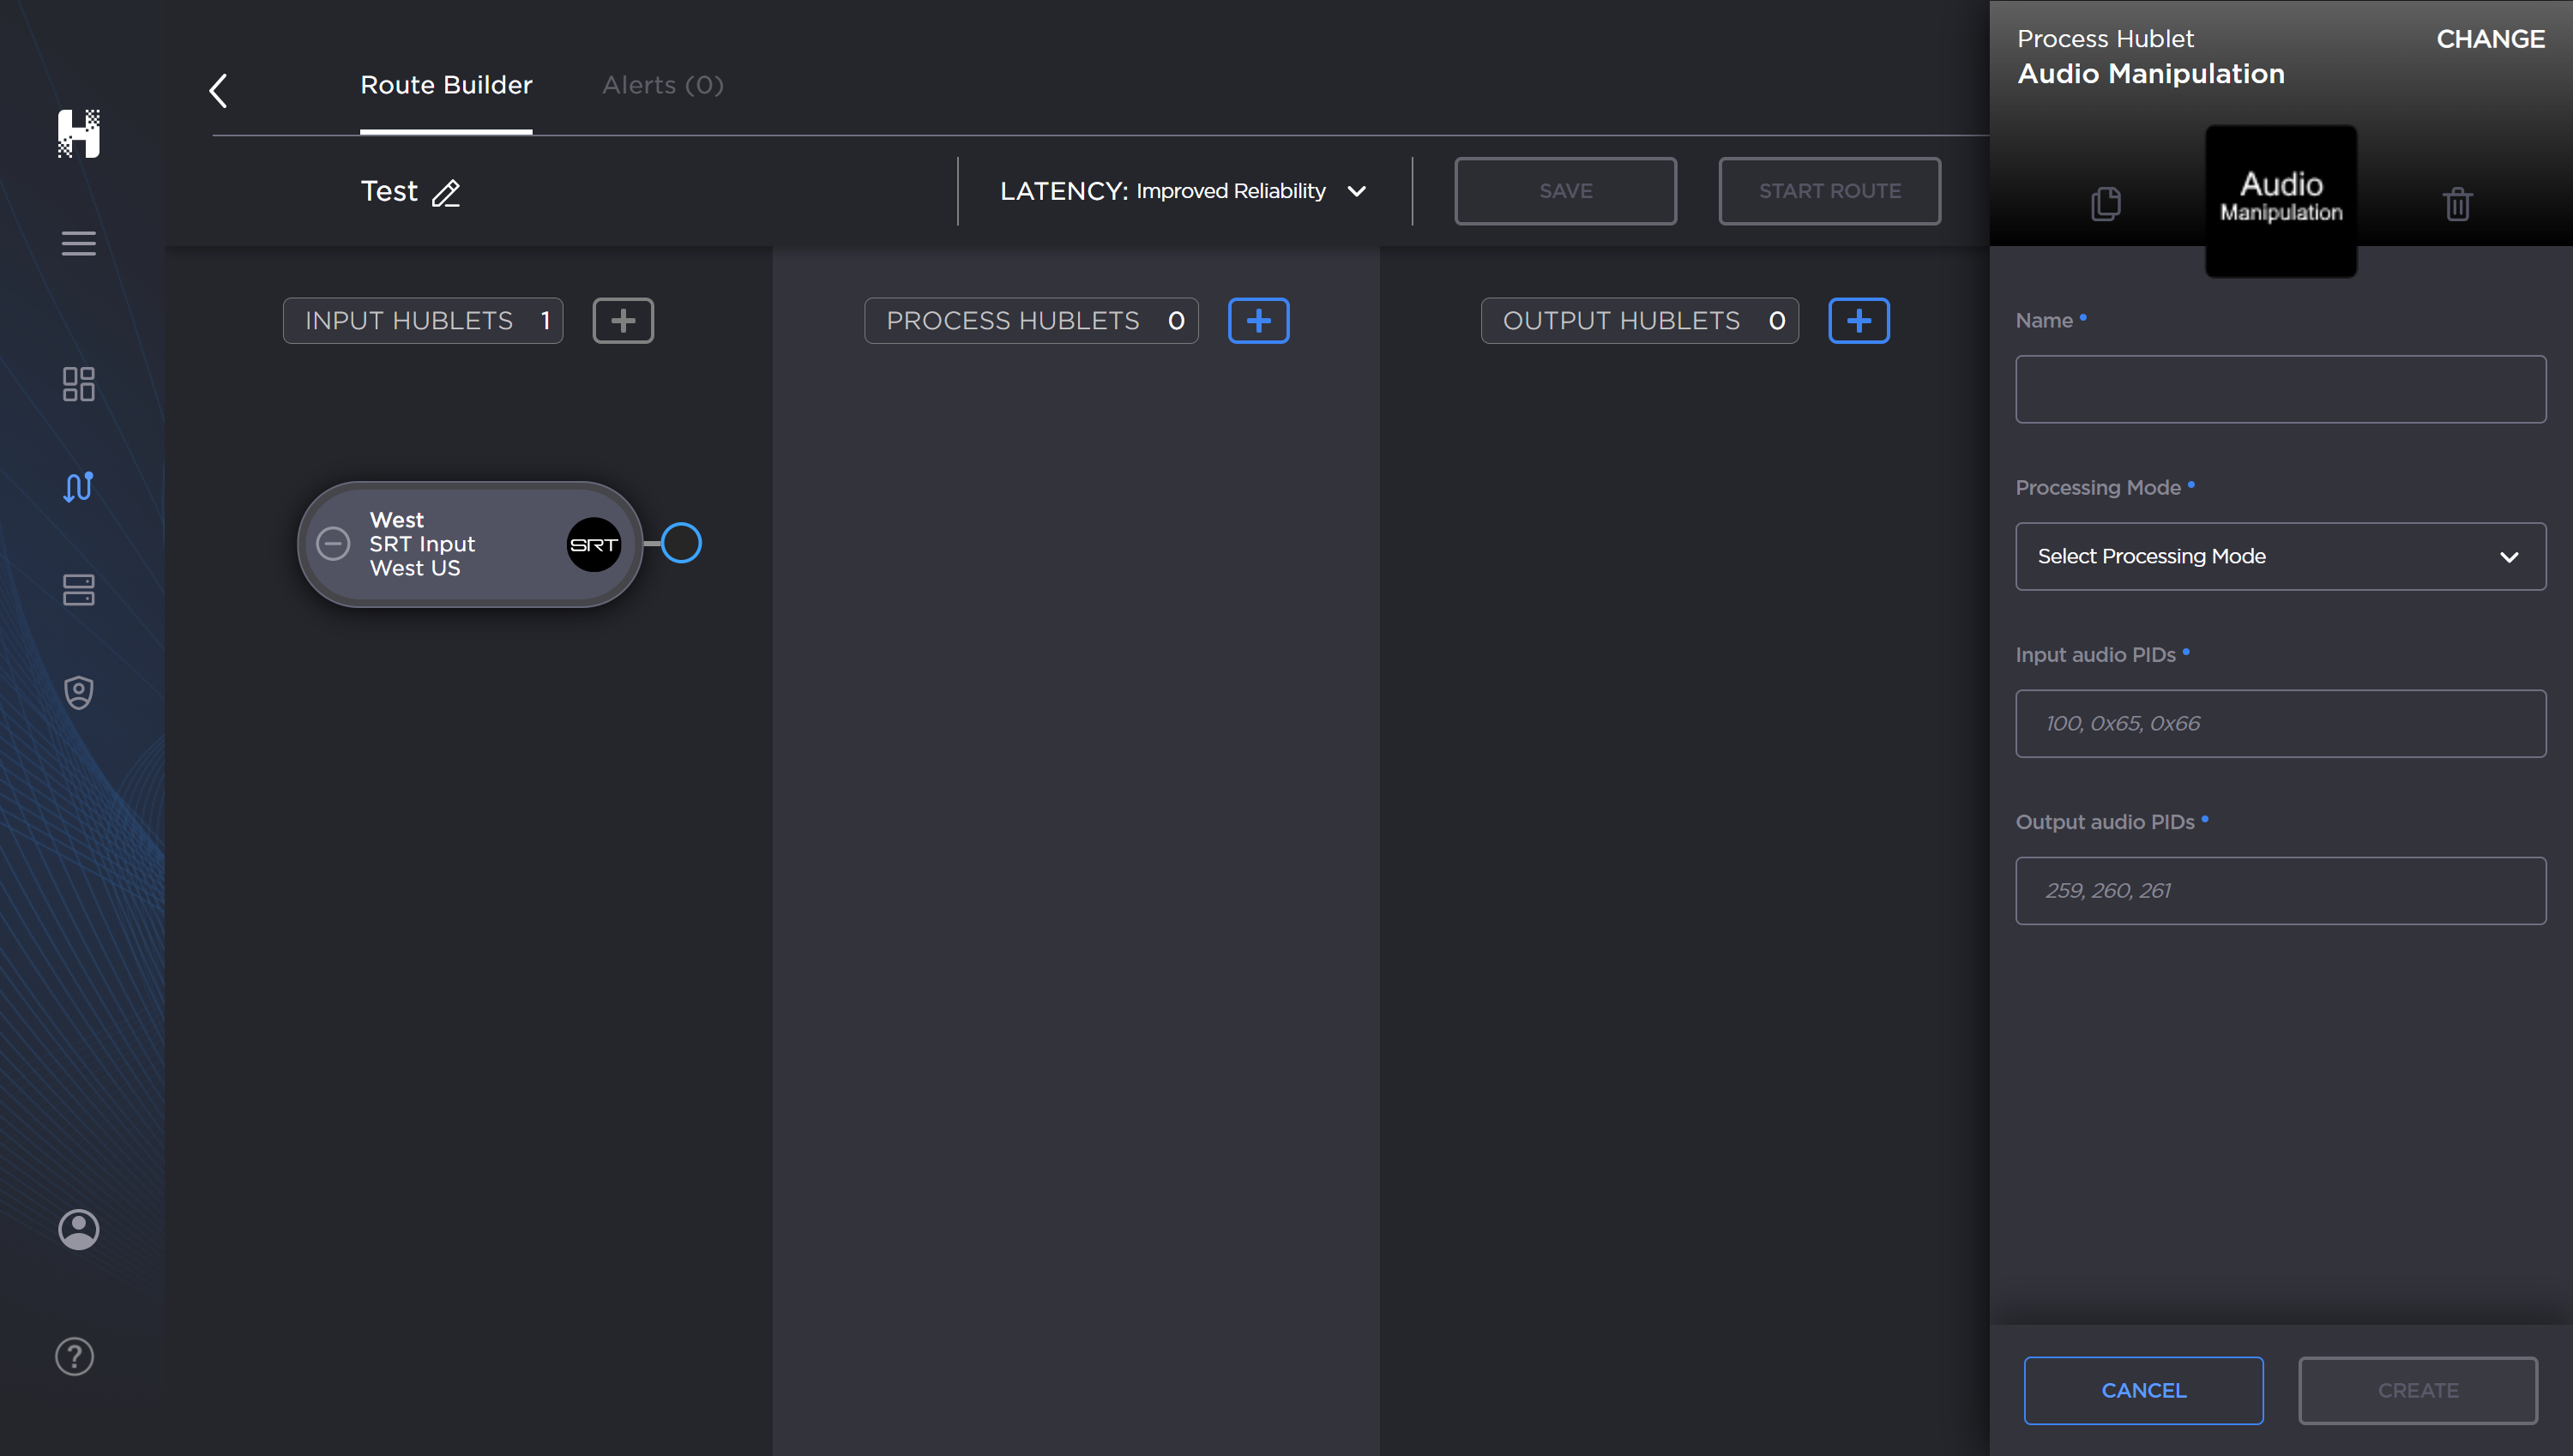Add a new Process Hublet with the plus button
This screenshot has width=2573, height=1456.
[x=1258, y=320]
